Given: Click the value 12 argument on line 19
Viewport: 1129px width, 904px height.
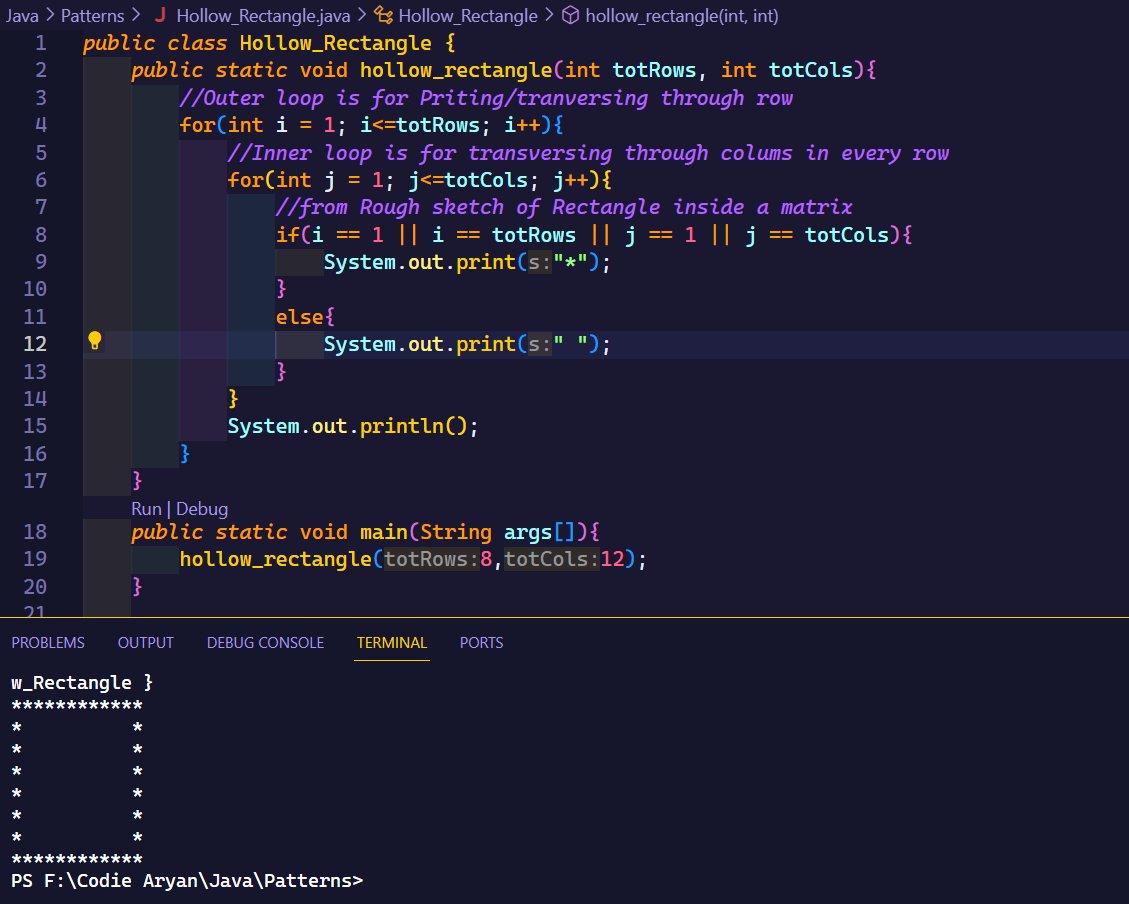Looking at the screenshot, I should coord(612,559).
